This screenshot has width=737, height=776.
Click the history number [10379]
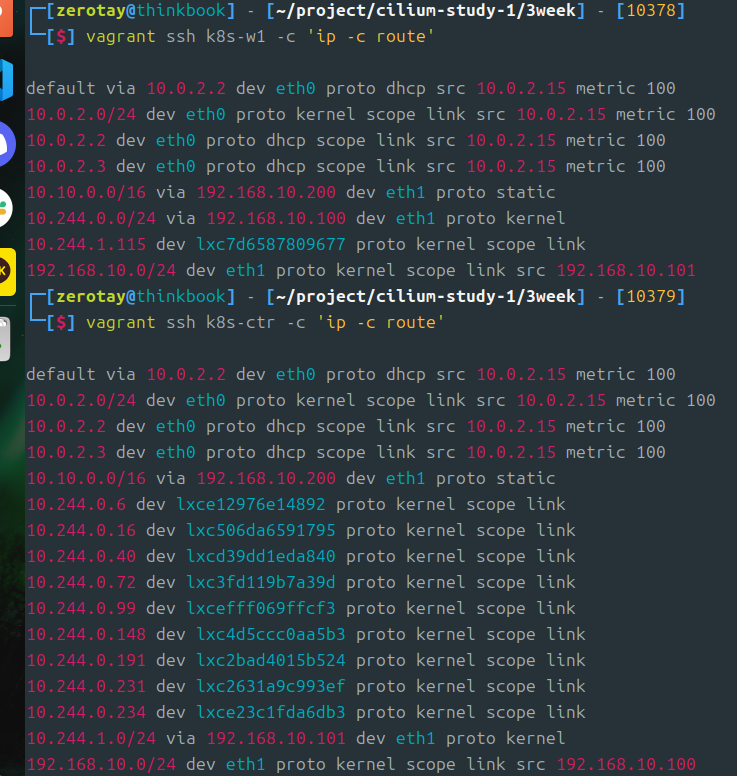[651, 296]
